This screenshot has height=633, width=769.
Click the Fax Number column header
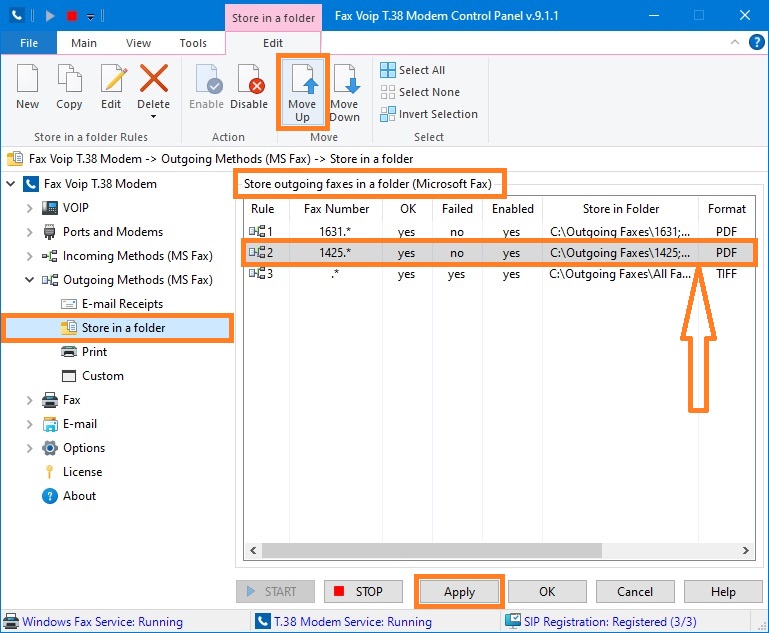coord(336,209)
